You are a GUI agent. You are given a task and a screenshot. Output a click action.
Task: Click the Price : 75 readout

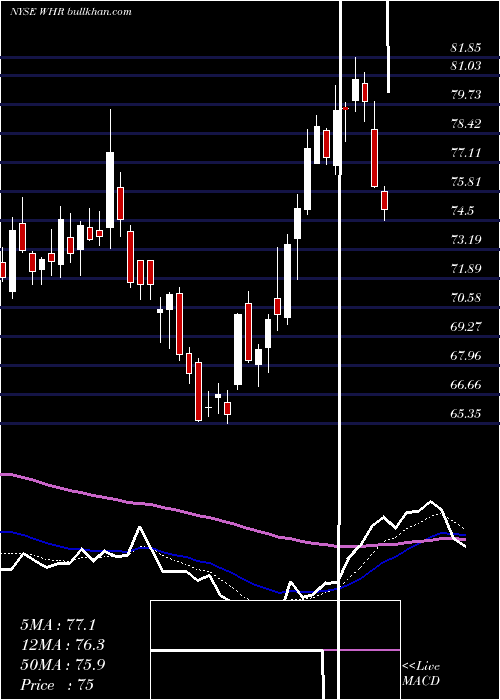pos(57,685)
